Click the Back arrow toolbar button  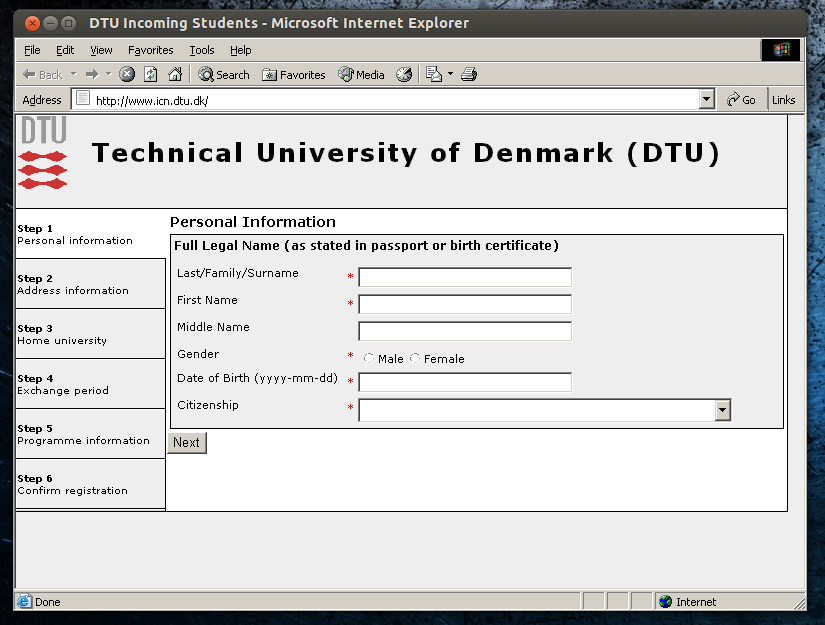(x=42, y=75)
